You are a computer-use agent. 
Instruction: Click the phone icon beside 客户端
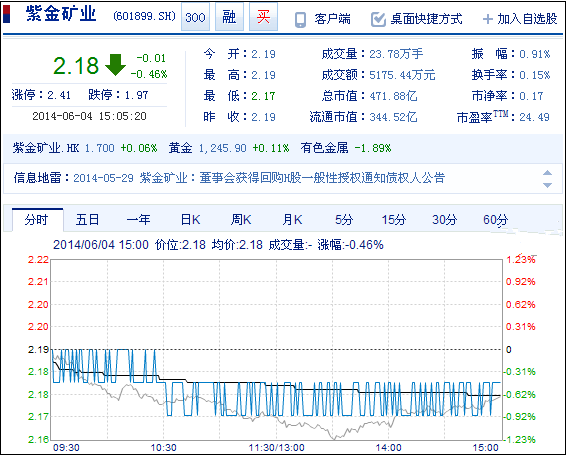pos(300,20)
